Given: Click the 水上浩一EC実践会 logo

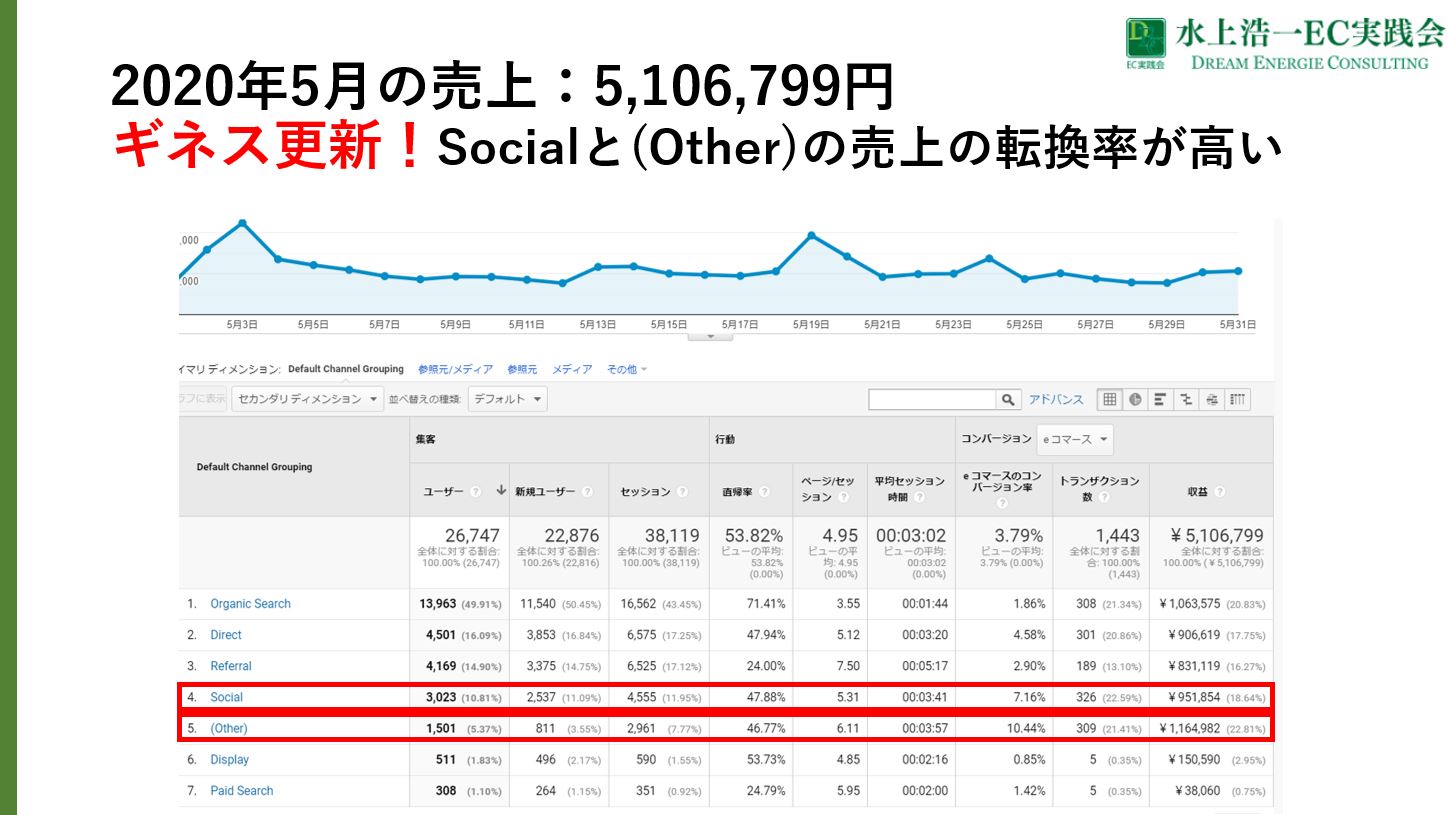Looking at the screenshot, I should click(x=1285, y=45).
